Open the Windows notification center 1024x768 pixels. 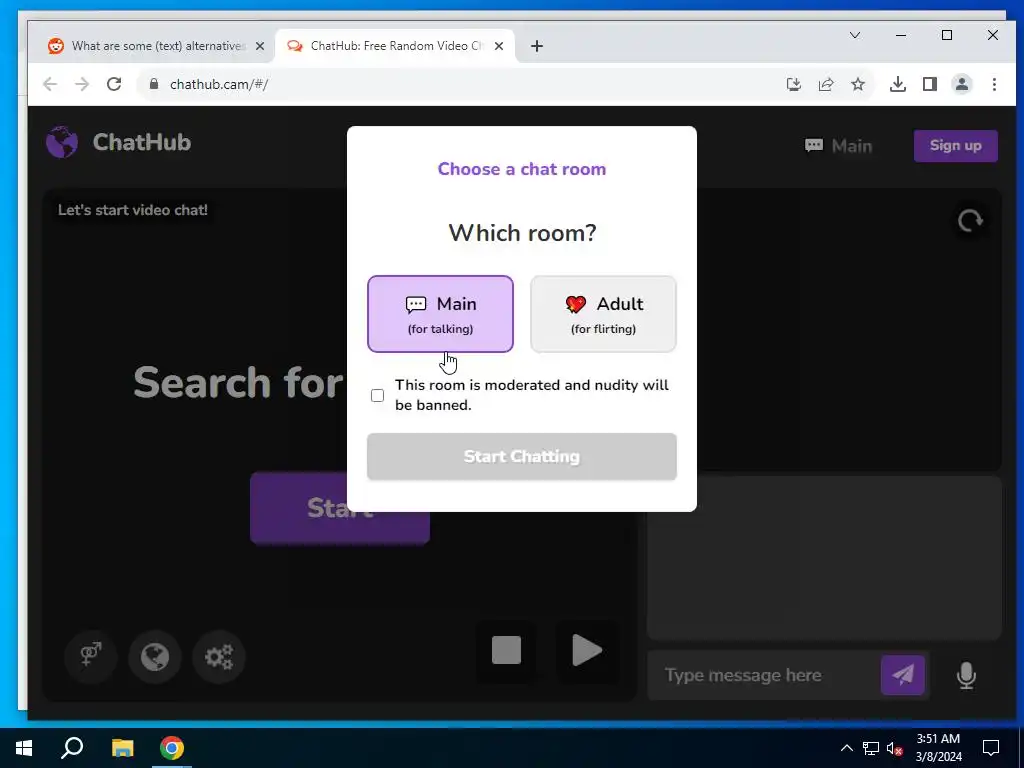click(x=991, y=748)
